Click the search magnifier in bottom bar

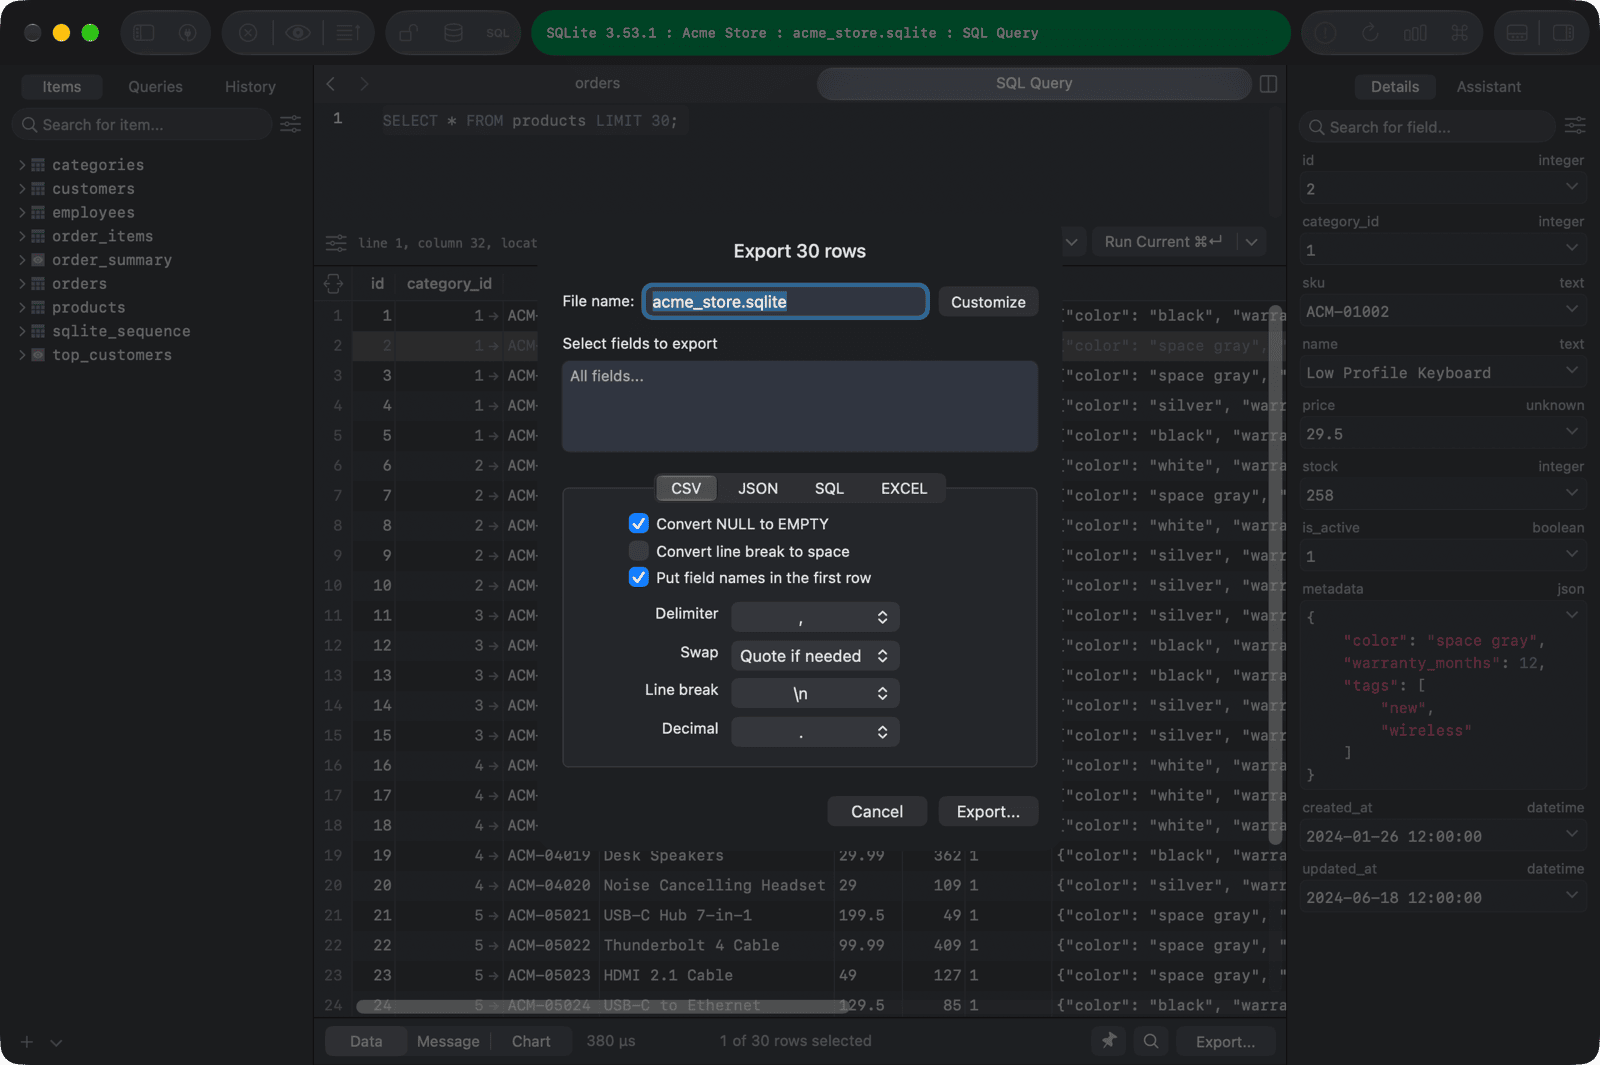click(x=1151, y=1041)
